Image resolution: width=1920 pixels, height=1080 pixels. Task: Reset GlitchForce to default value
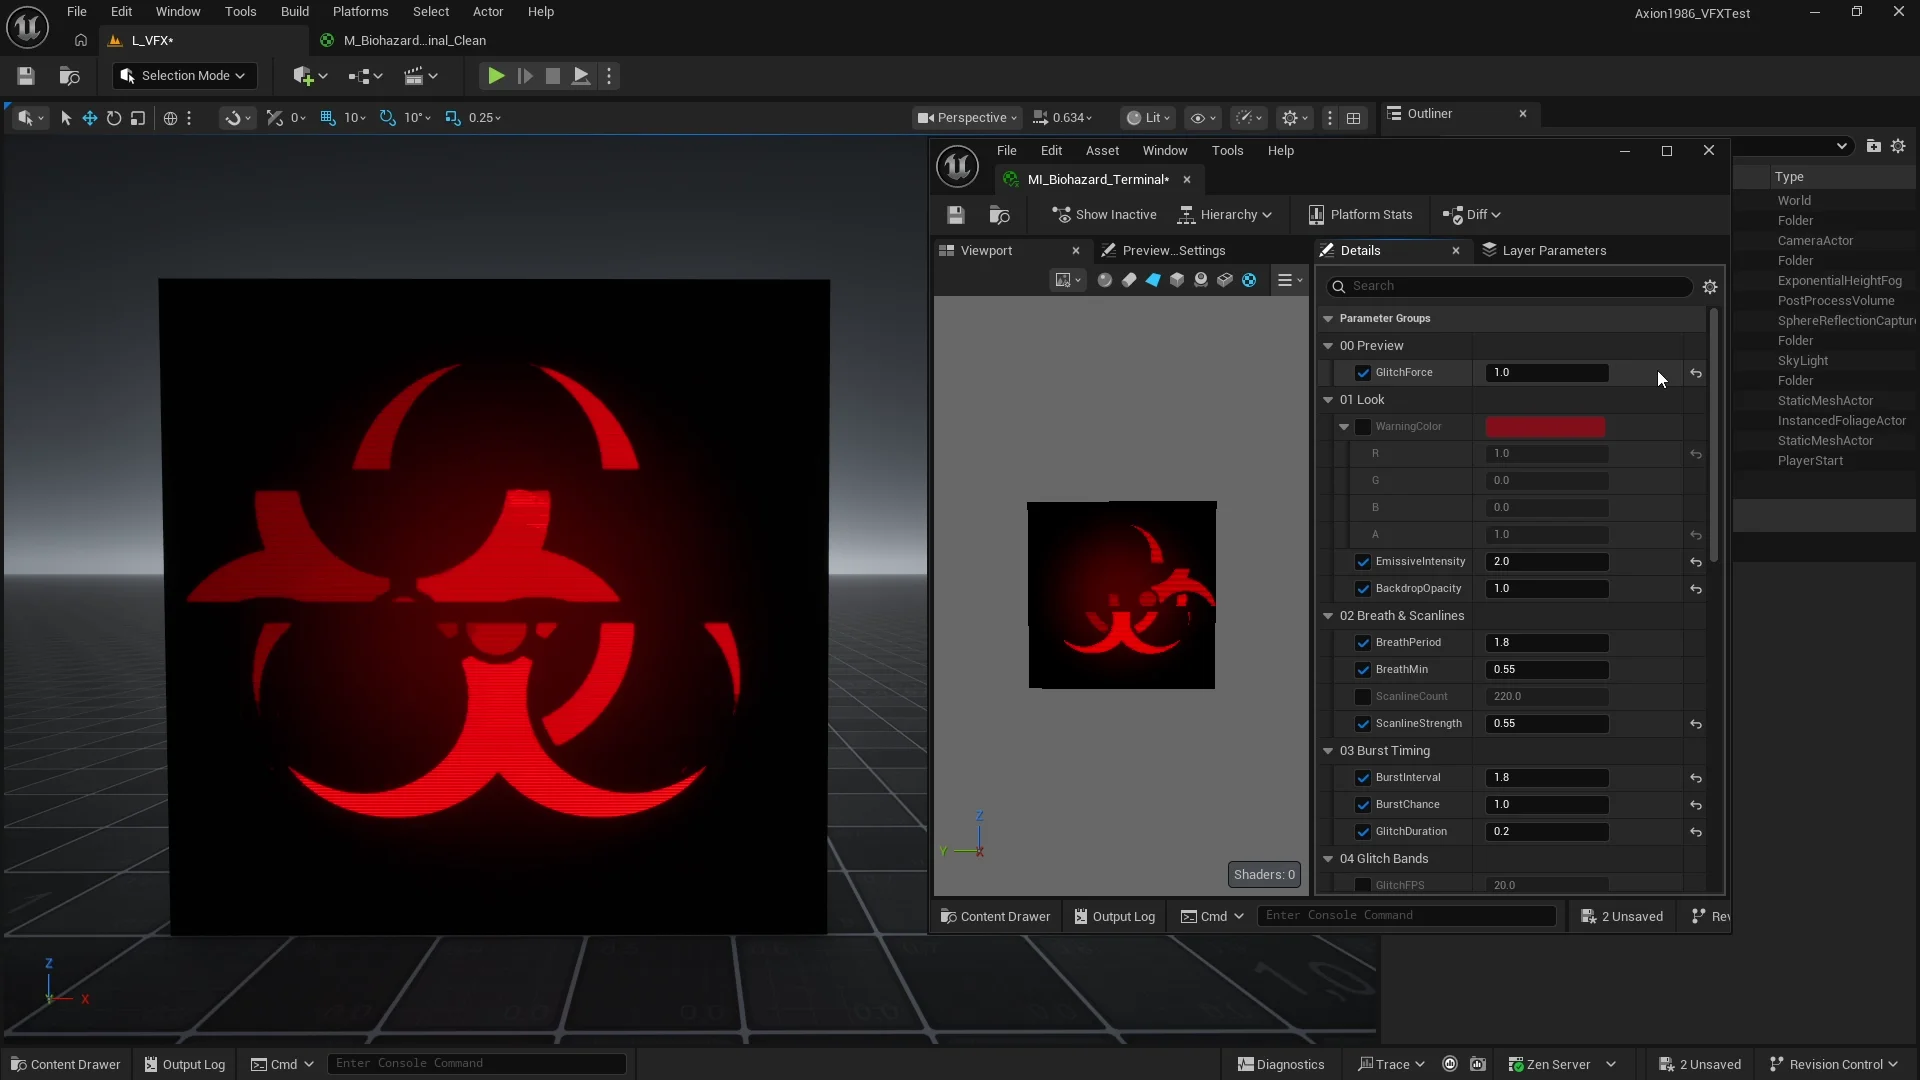1696,373
